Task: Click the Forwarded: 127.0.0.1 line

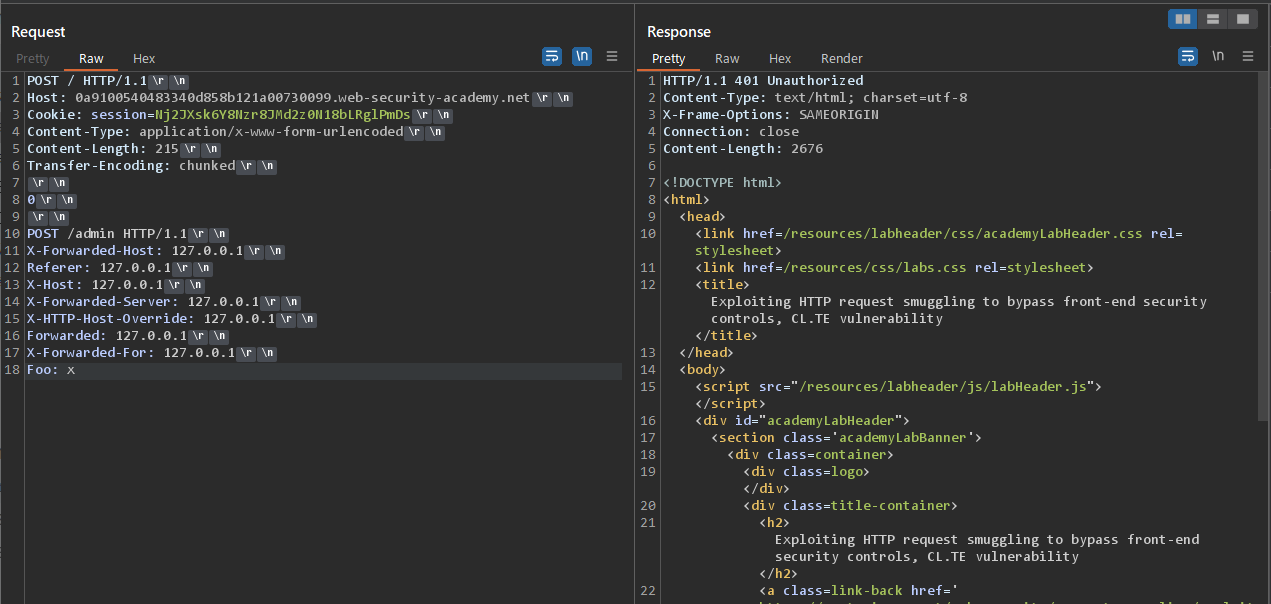Action: point(127,336)
